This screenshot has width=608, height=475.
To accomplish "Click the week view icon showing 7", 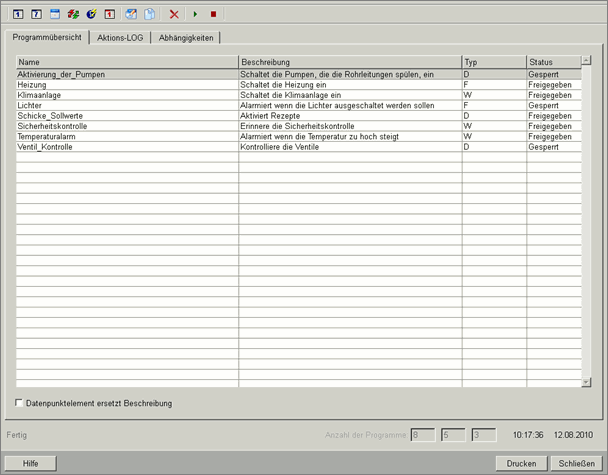I will (37, 15).
